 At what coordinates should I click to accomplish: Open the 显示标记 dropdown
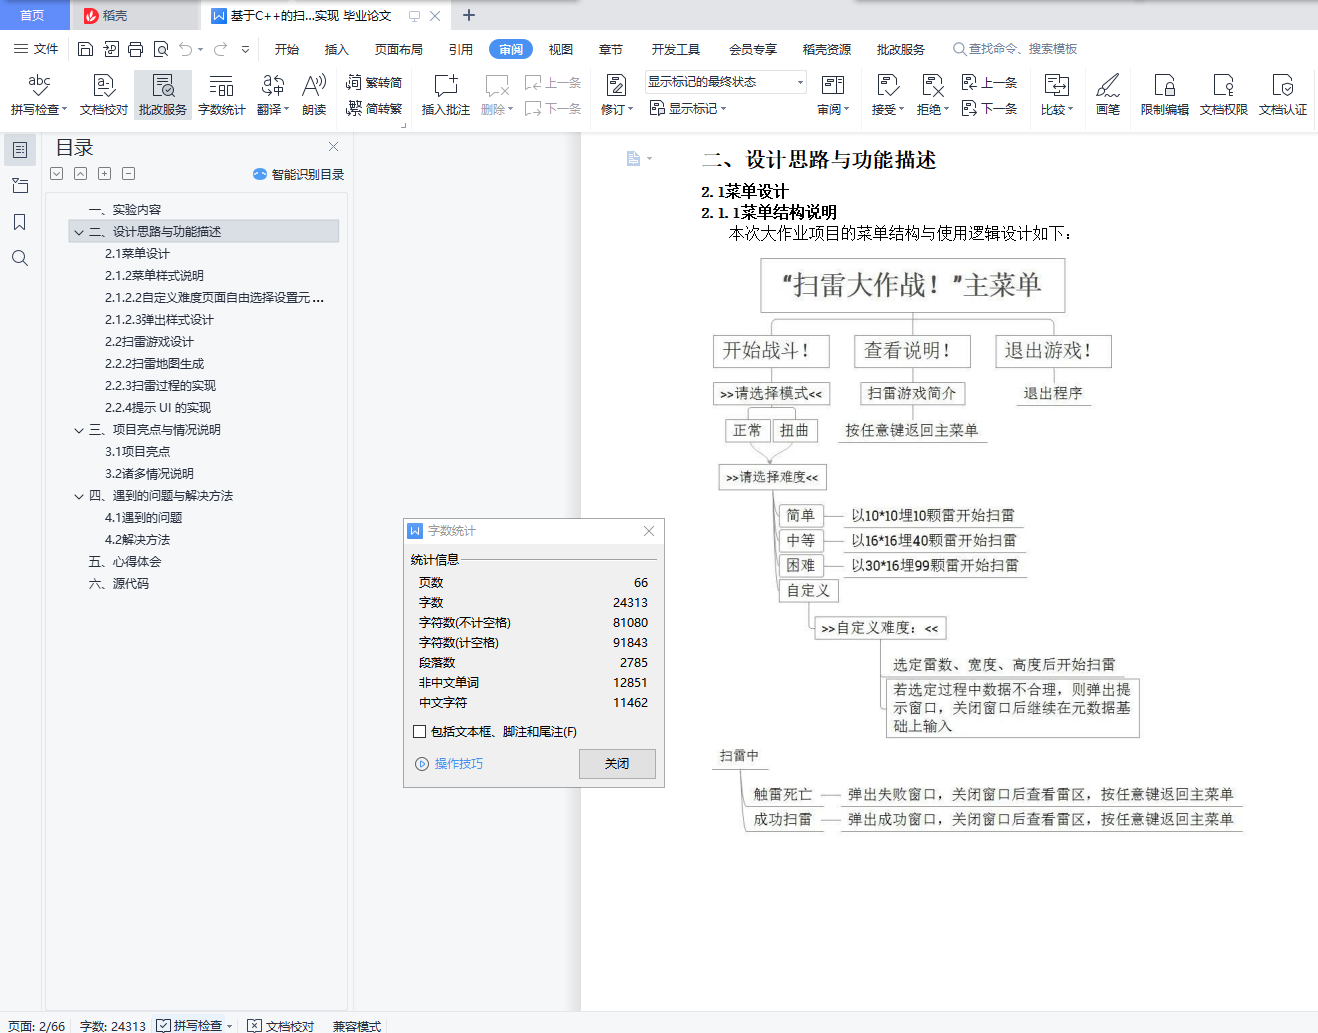[x=688, y=108]
